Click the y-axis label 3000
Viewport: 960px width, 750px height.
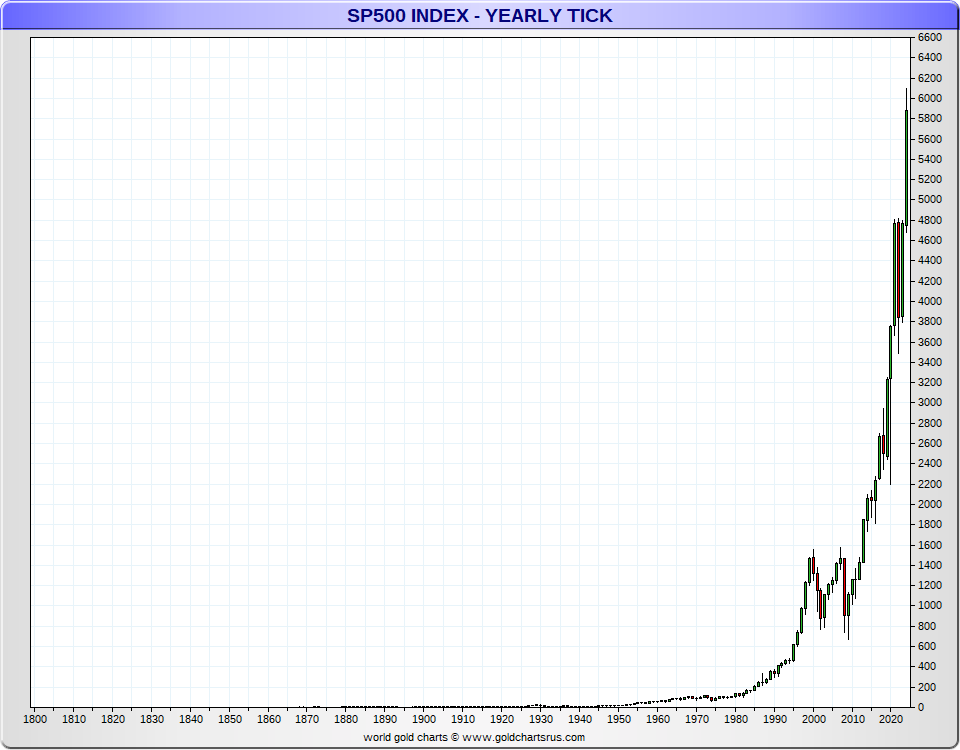(929, 402)
